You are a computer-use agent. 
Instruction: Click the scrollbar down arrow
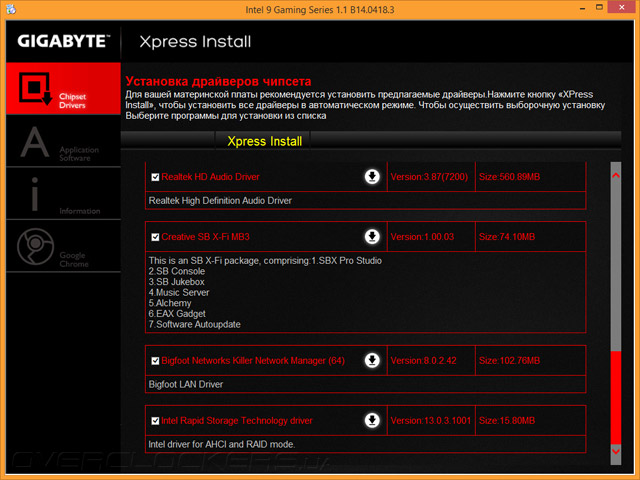click(x=616, y=451)
